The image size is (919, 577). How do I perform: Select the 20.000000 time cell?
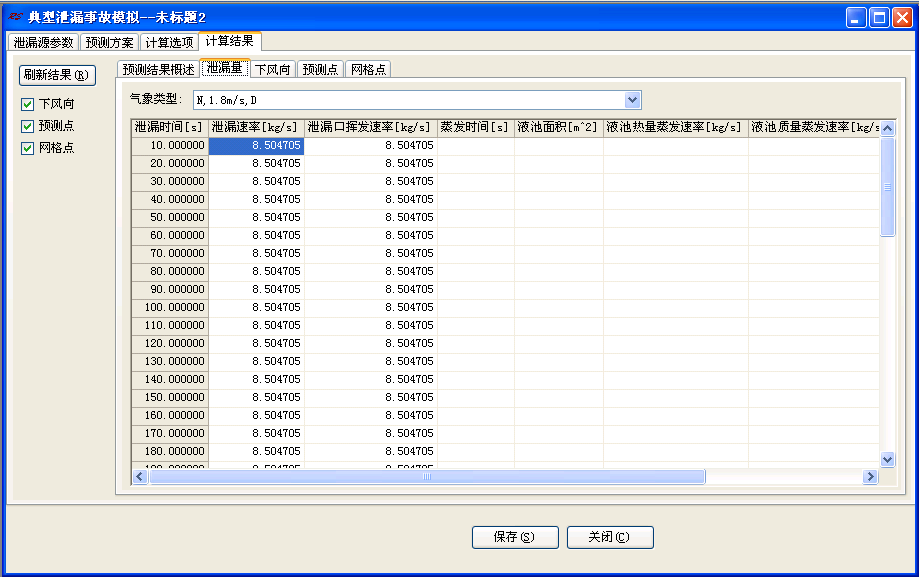[170, 164]
